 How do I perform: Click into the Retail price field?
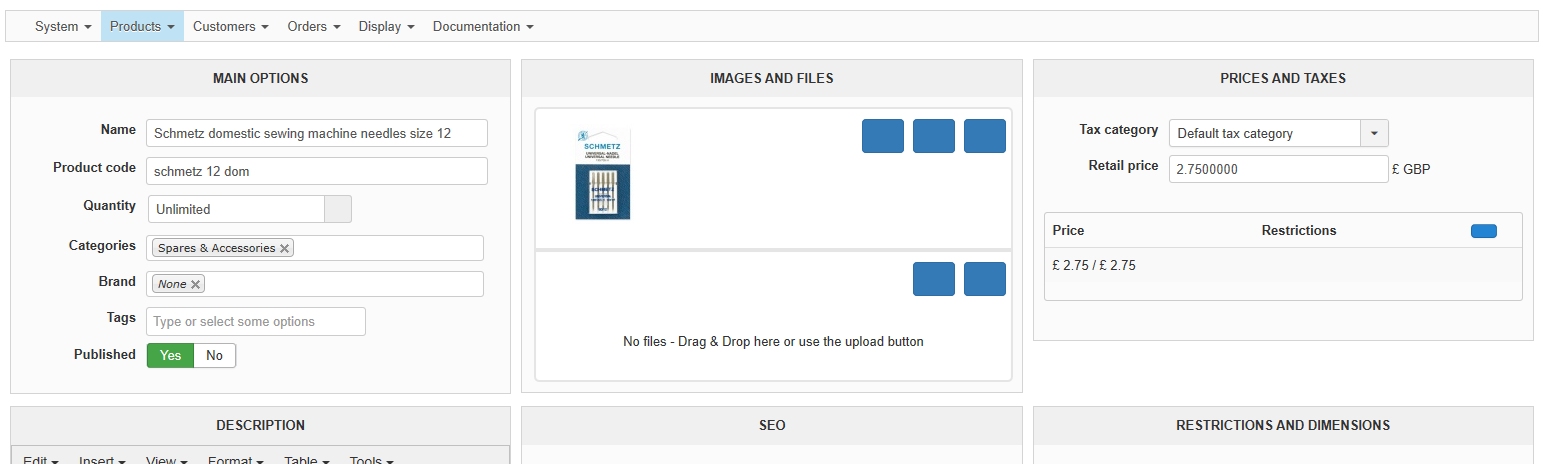pos(1278,169)
